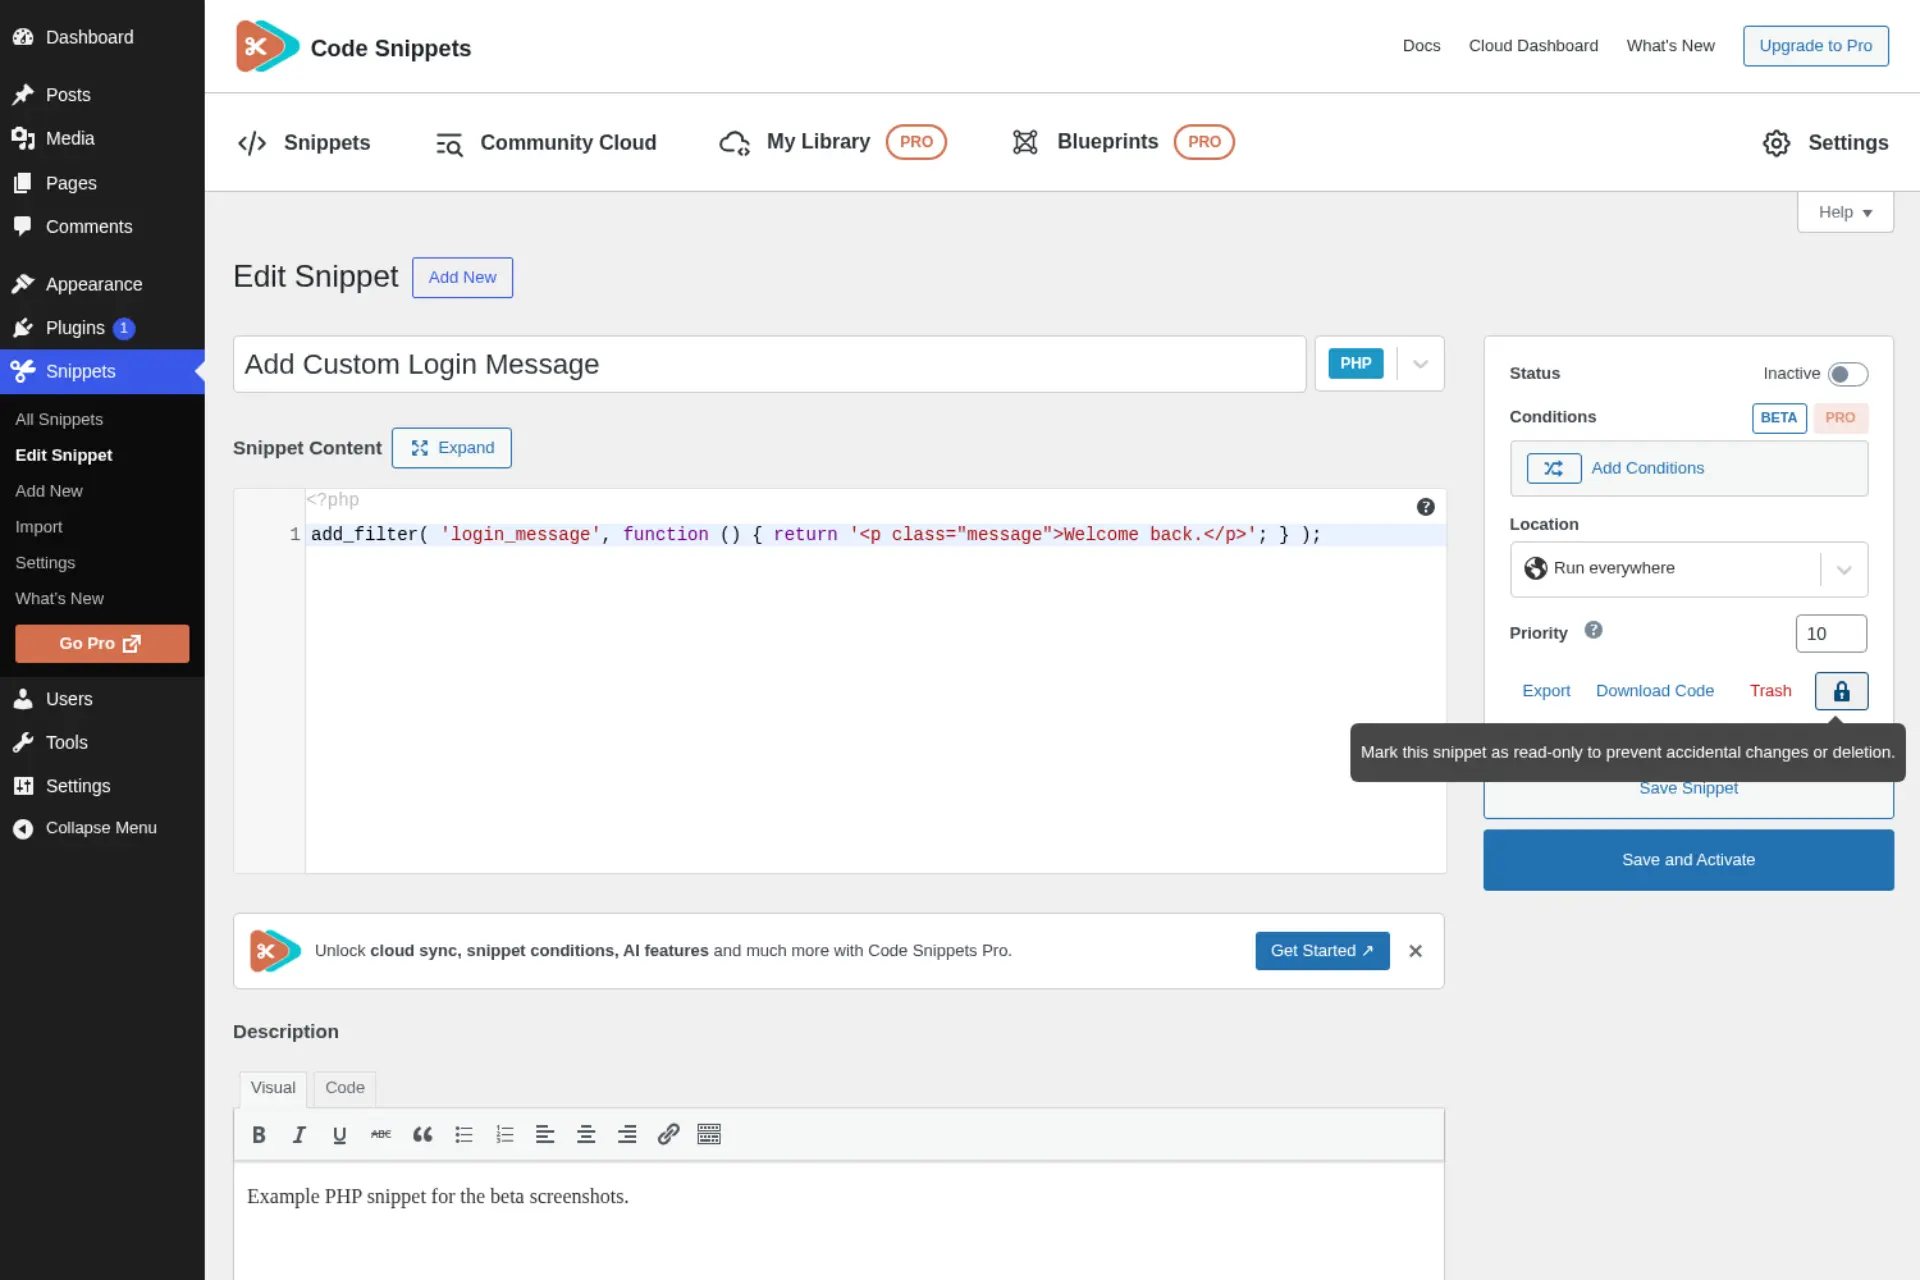
Task: Expand the snippet code editor
Action: click(452, 448)
